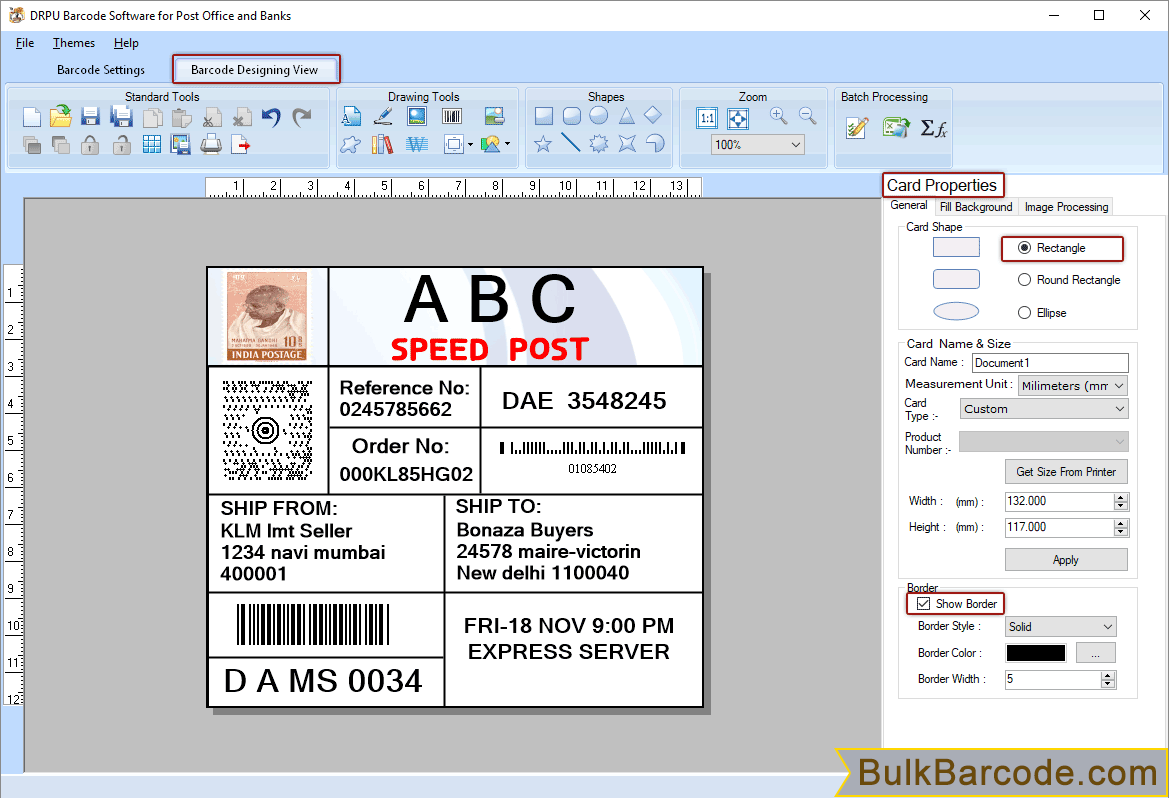Increase Width using the spinner up arrow
The image size is (1169, 798).
coord(1121,497)
